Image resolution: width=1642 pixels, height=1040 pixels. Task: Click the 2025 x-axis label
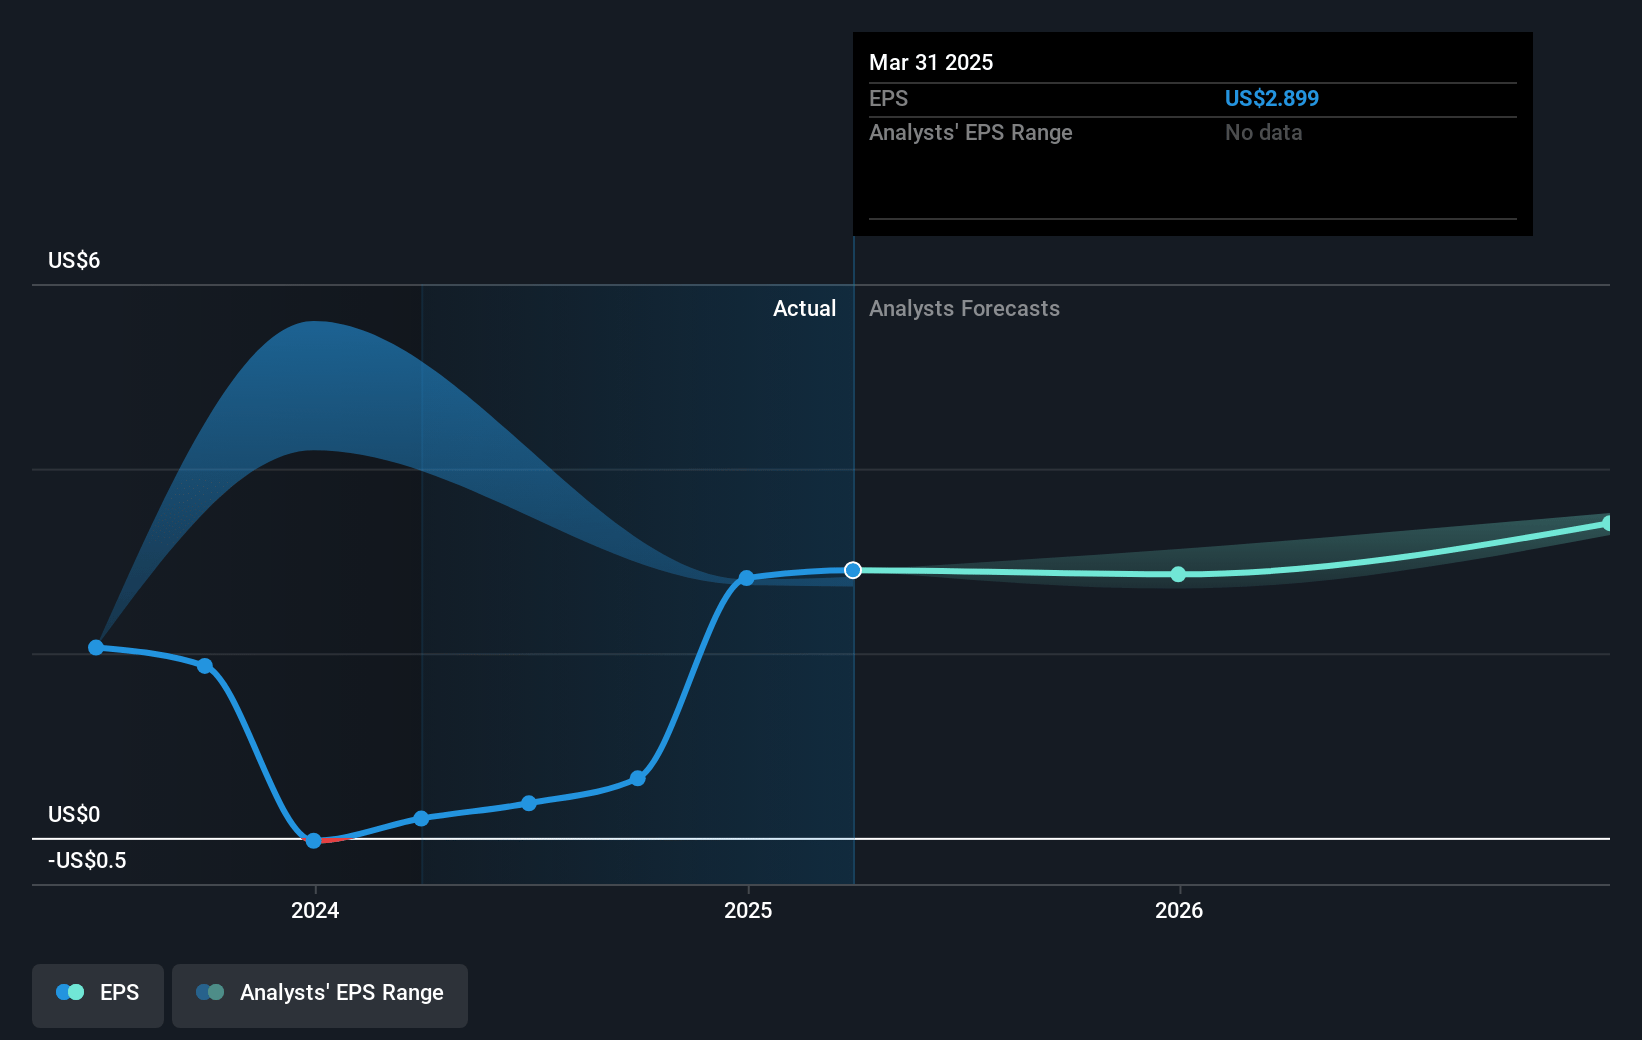[x=748, y=910]
